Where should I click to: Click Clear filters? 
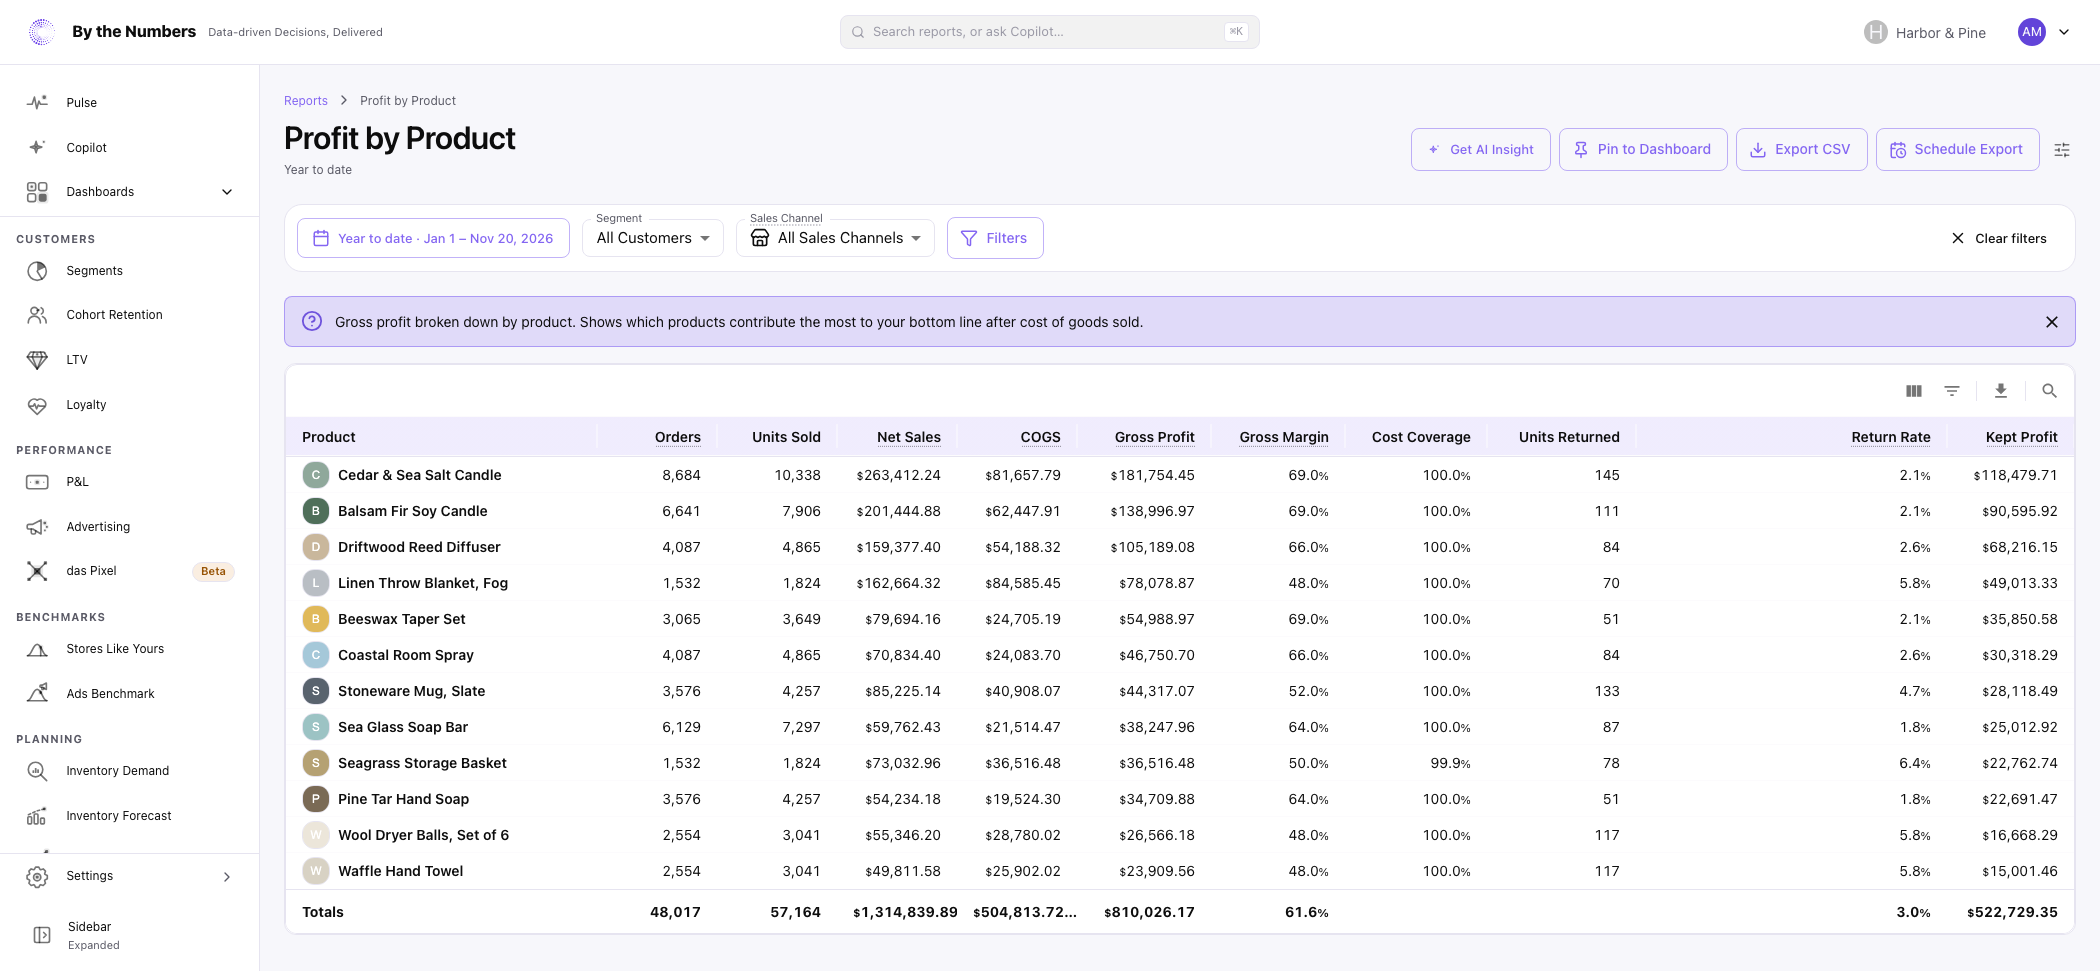1999,238
